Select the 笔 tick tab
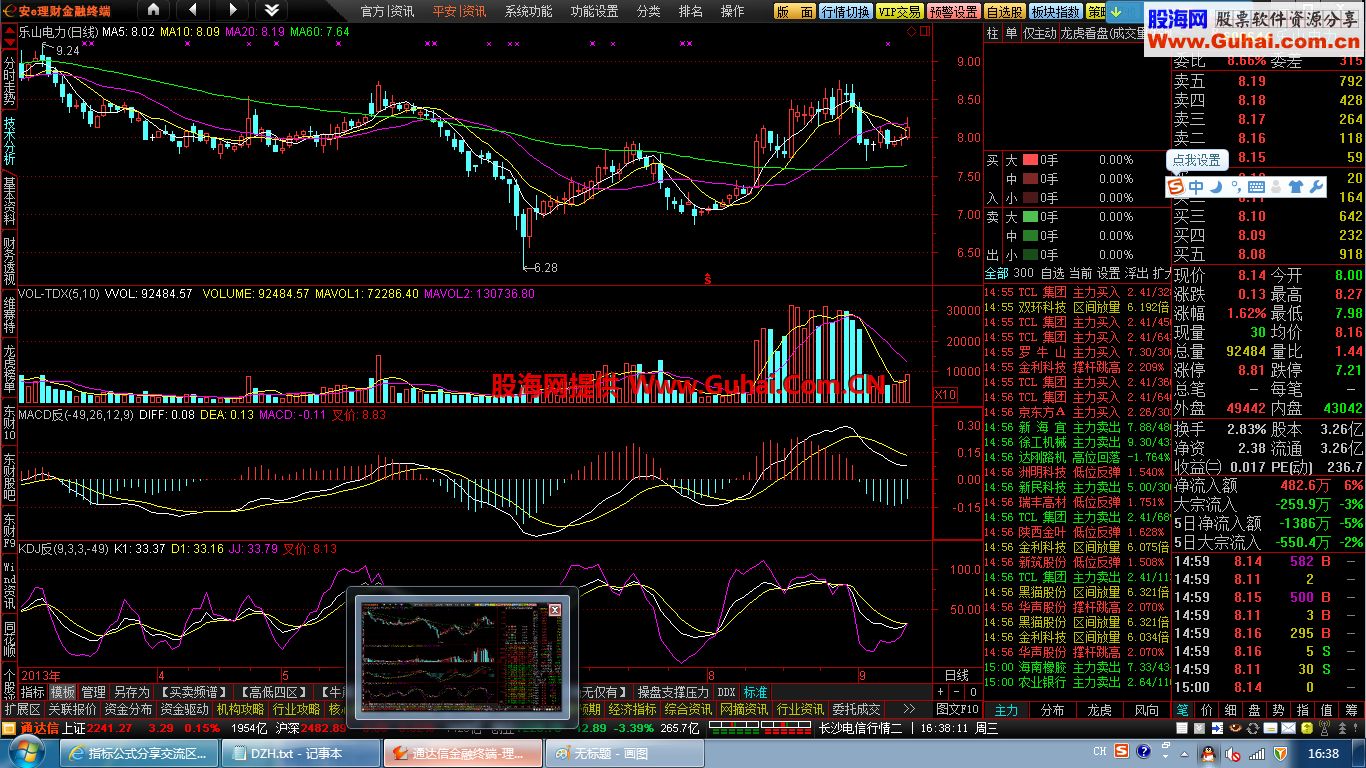 click(1182, 710)
